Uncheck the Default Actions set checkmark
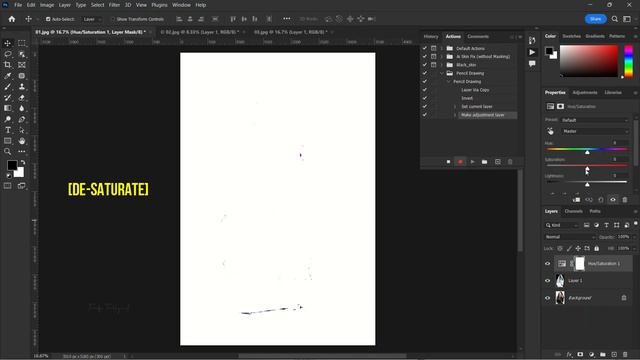The height and width of the screenshot is (360, 640). [x=424, y=48]
